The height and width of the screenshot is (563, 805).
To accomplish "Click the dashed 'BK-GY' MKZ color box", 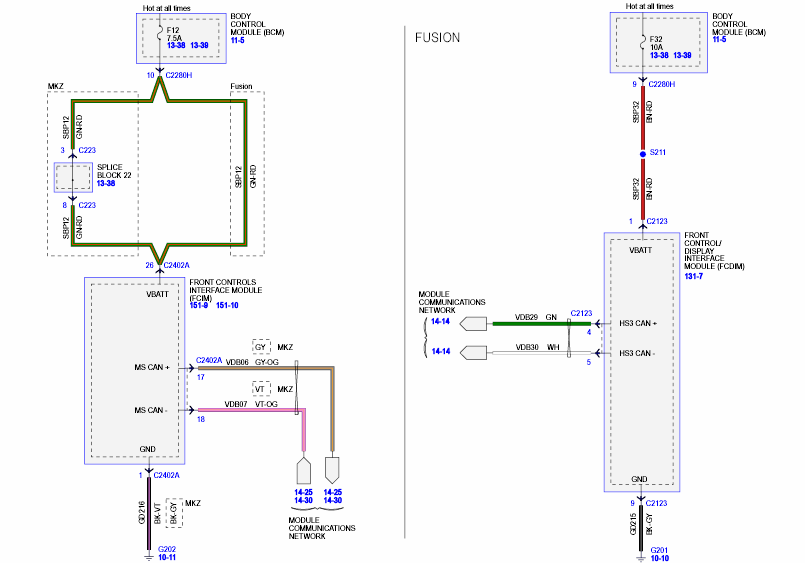I will [x=174, y=513].
